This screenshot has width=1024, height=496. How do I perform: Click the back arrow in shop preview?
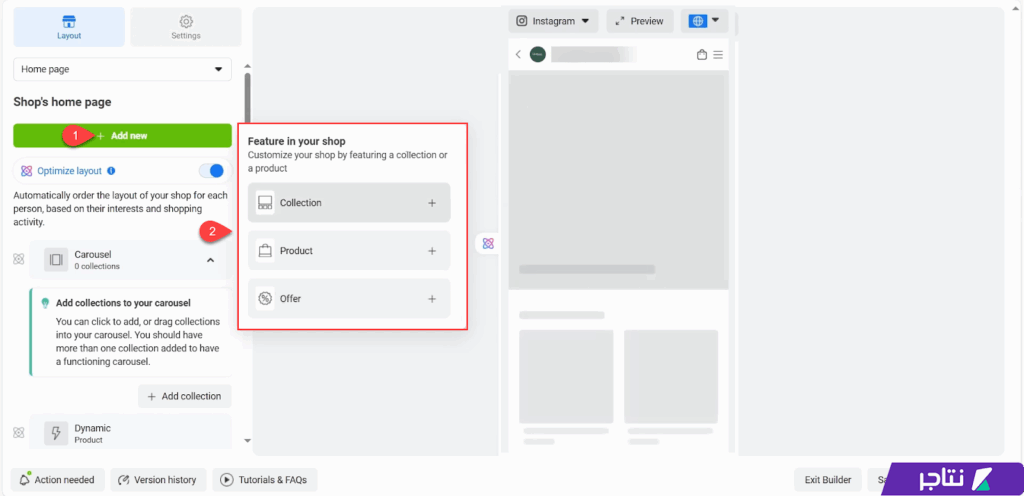518,55
